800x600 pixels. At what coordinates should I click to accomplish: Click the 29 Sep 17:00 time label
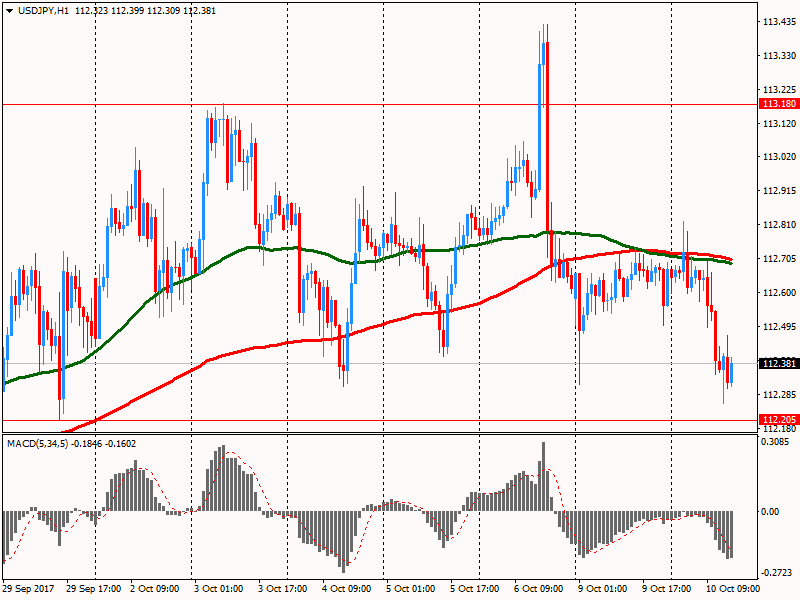pyautogui.click(x=94, y=589)
